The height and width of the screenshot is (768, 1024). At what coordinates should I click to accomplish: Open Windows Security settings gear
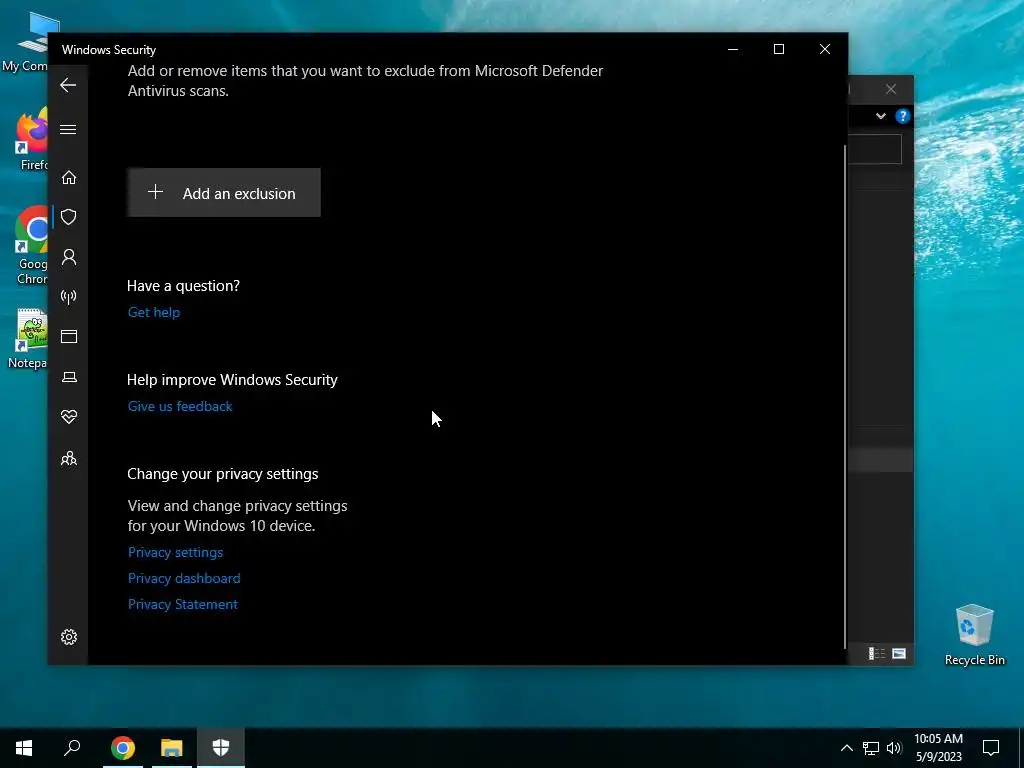coord(69,637)
